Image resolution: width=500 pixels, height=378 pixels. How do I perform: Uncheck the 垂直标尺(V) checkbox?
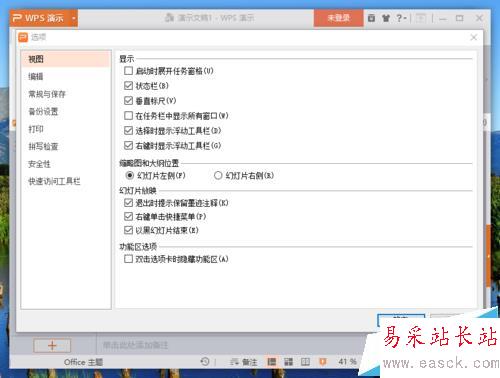128,101
